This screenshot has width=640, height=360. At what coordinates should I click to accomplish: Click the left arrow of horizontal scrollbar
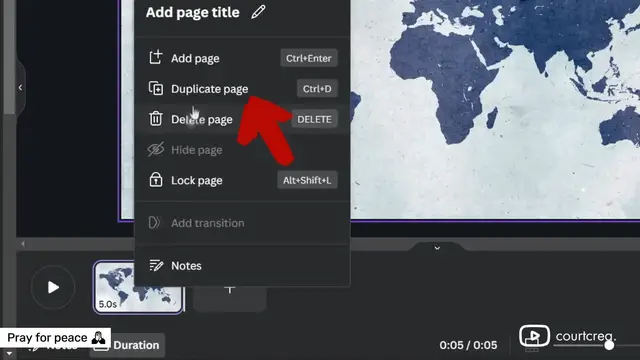pyautogui.click(x=23, y=244)
